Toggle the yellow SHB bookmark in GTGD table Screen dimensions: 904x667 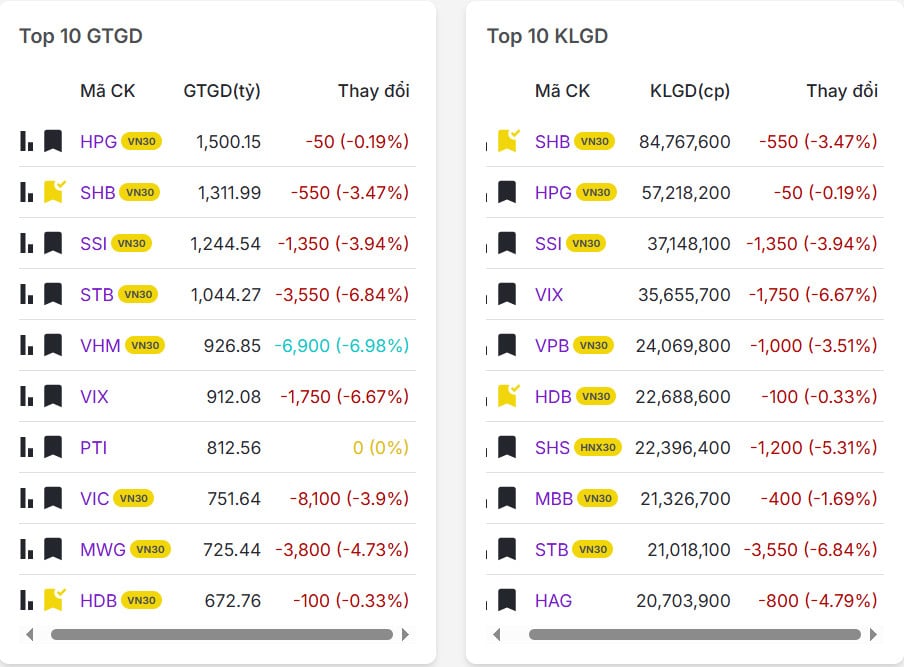coord(51,192)
